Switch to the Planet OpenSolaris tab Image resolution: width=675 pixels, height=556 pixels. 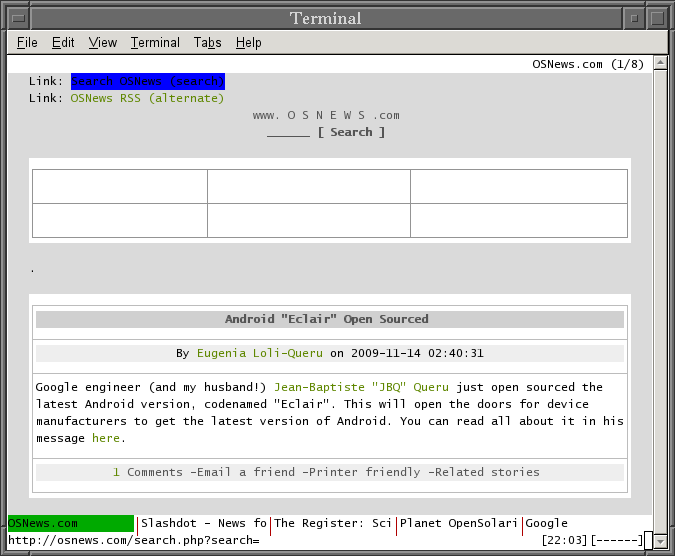459,523
